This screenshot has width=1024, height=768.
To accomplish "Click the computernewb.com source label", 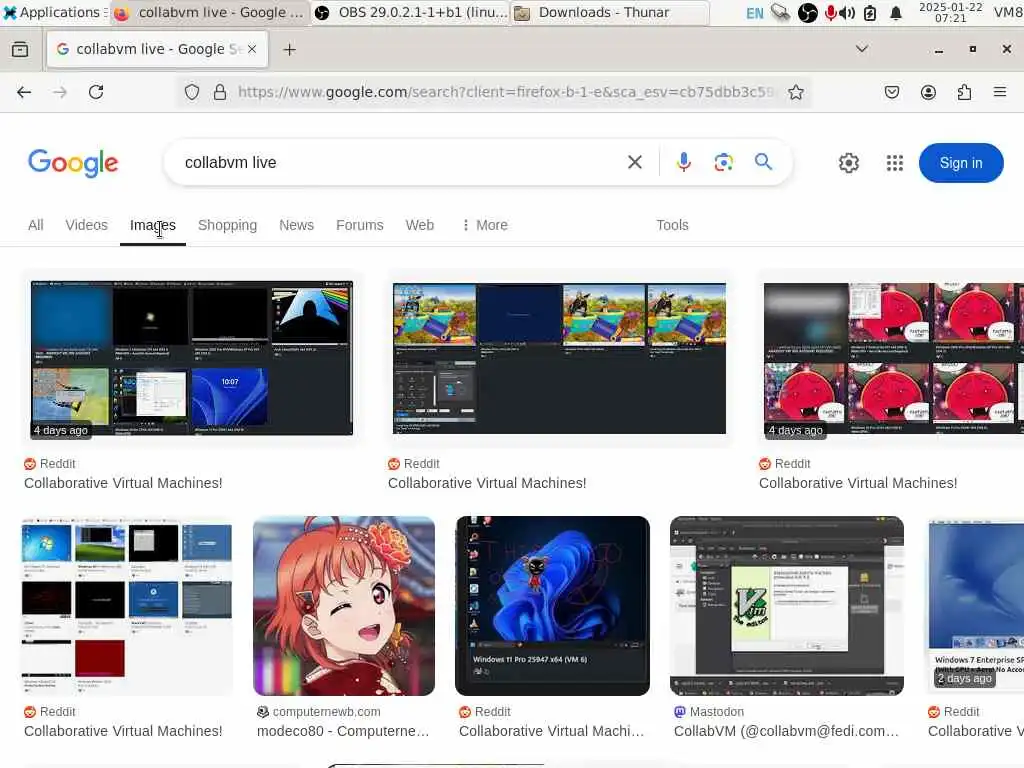I will (x=327, y=712).
